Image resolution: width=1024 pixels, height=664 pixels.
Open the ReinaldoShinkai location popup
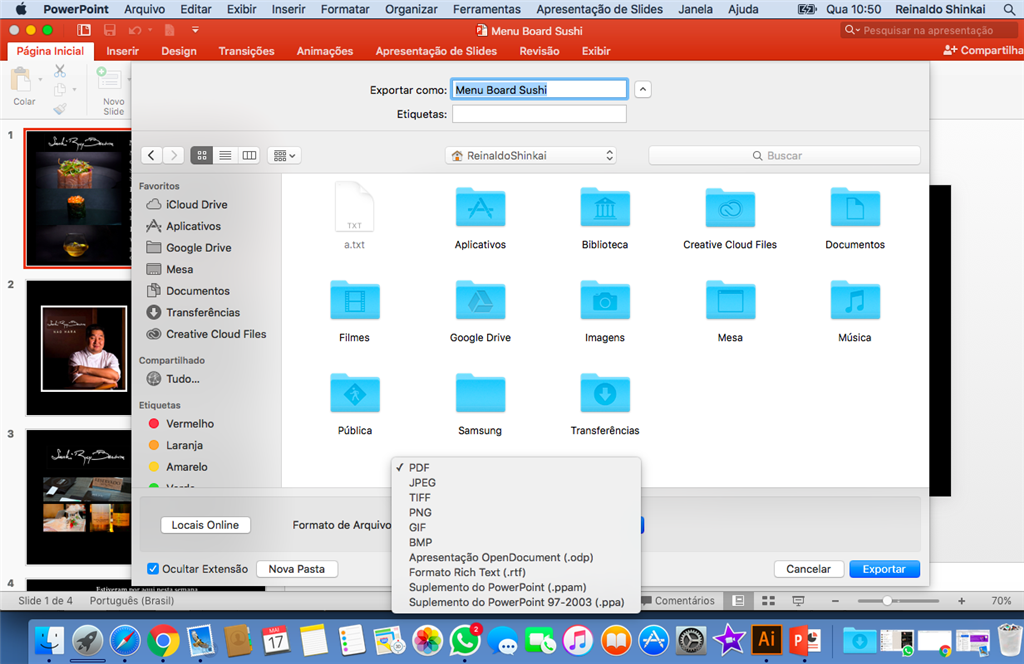[531, 155]
